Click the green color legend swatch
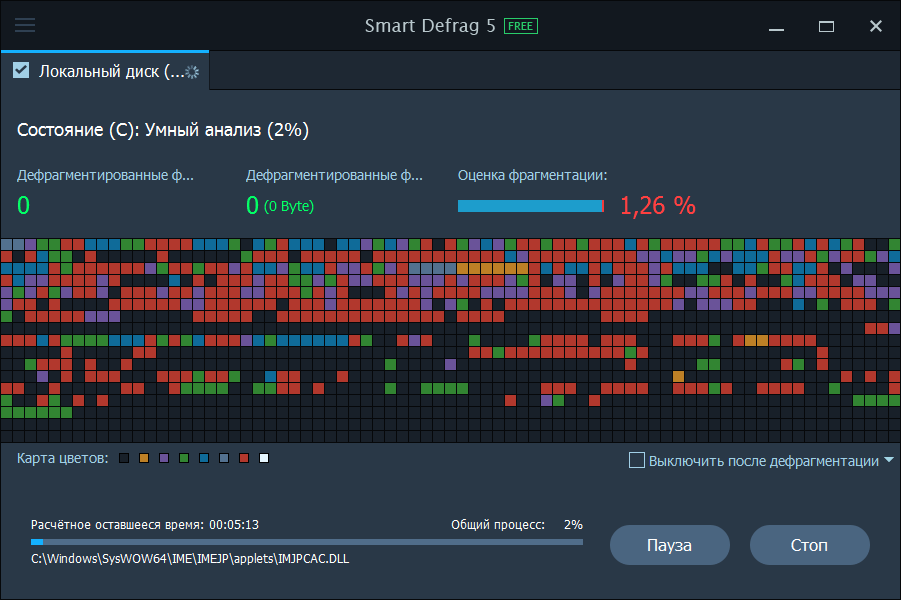901x600 pixels. click(x=184, y=458)
